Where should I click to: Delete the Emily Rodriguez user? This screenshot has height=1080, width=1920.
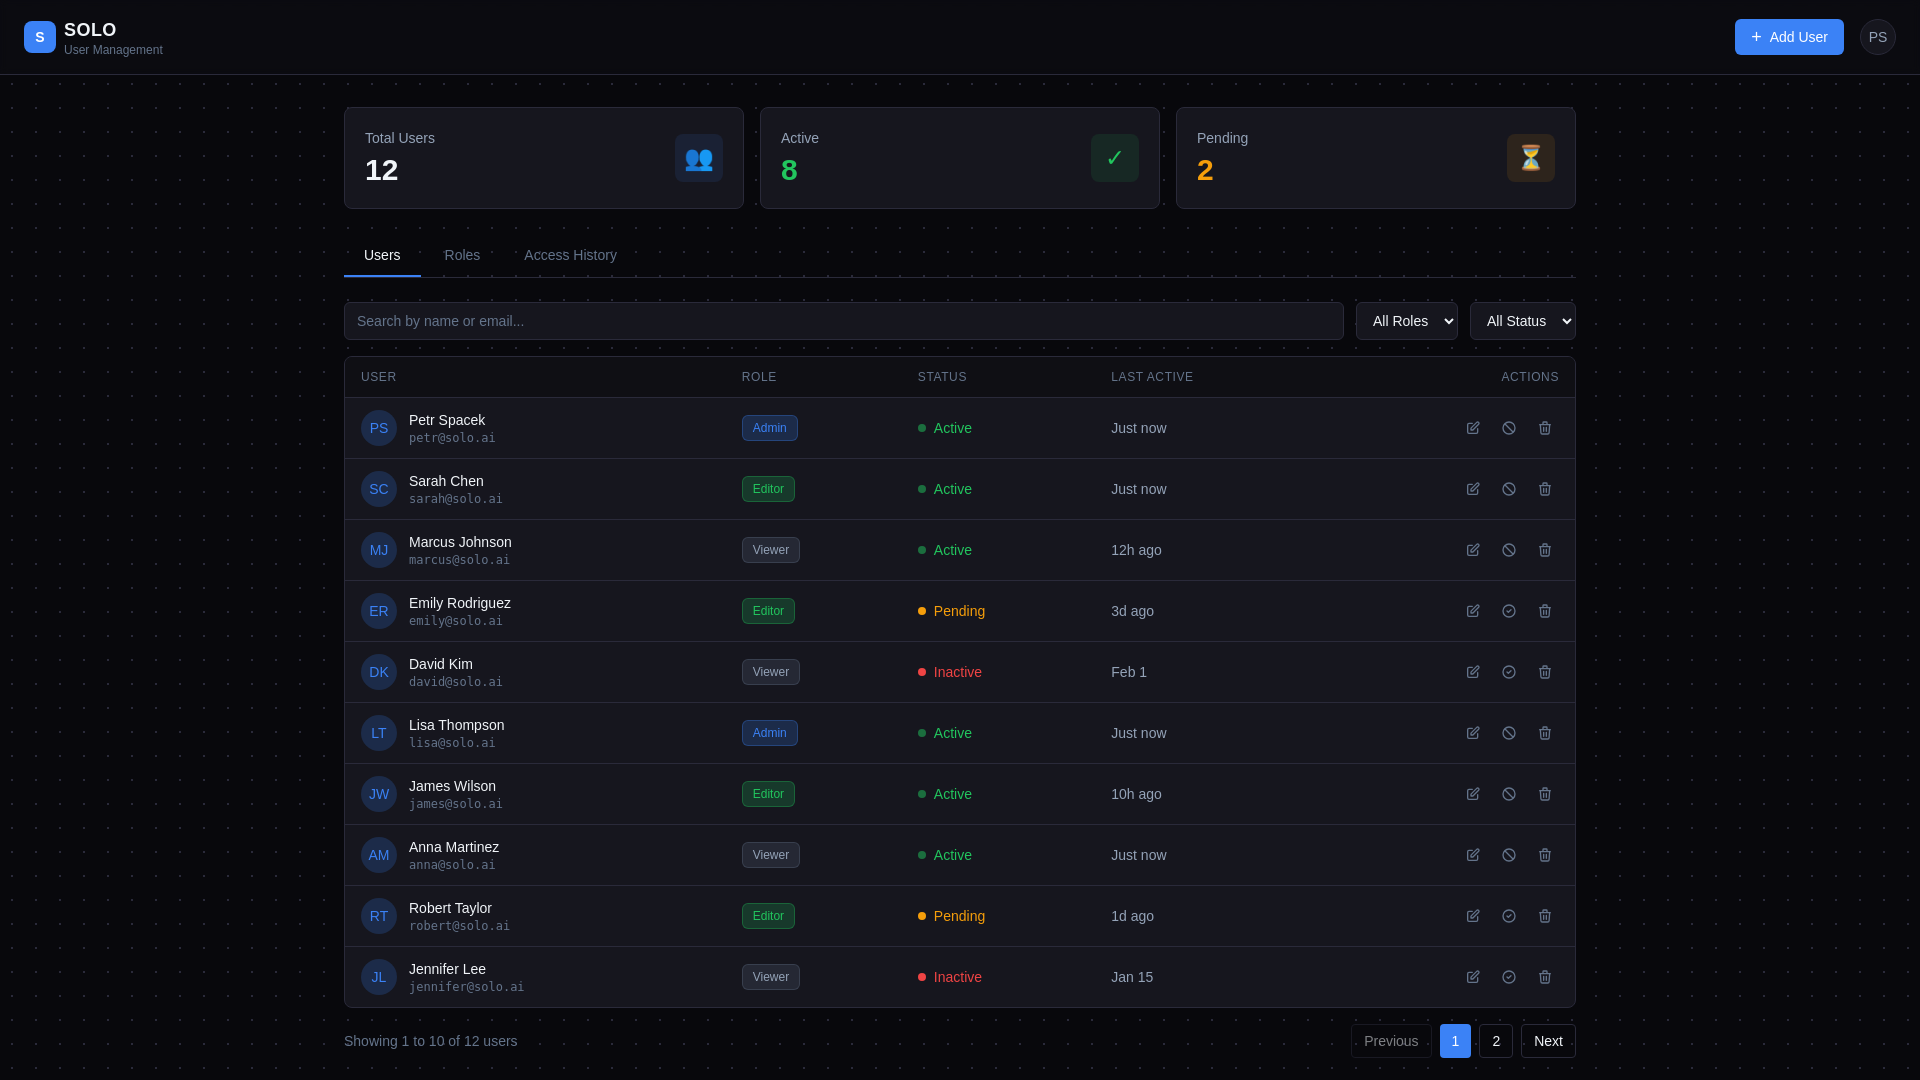pos(1545,611)
